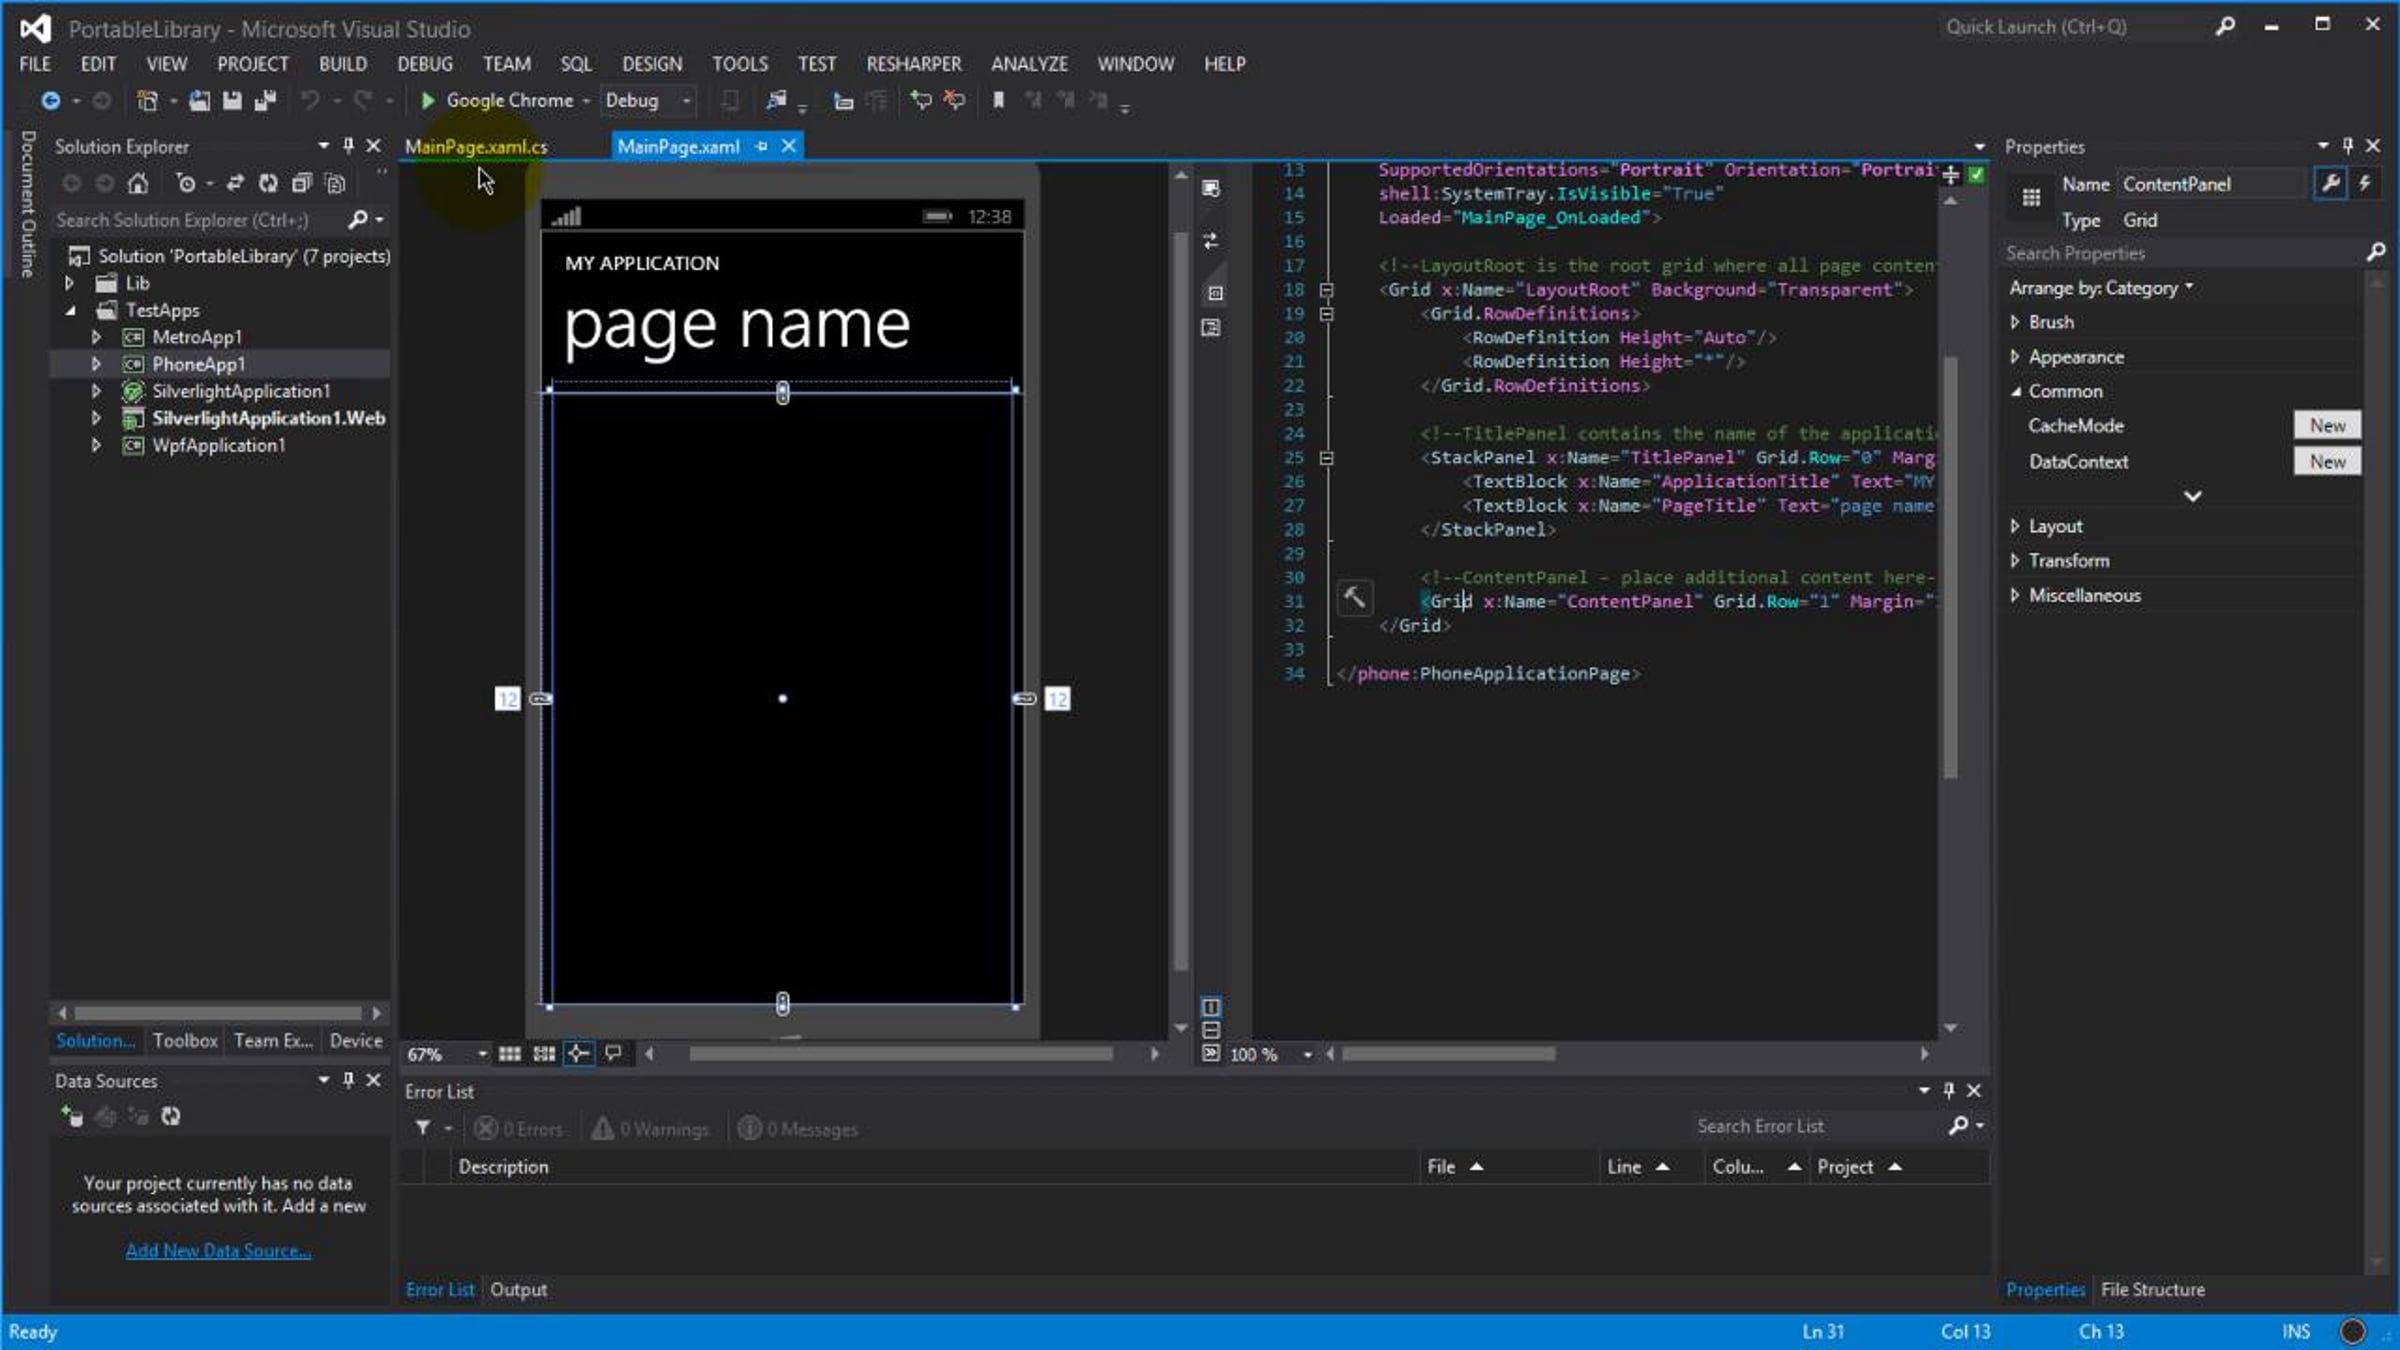Open the BUILD menu

coord(343,64)
